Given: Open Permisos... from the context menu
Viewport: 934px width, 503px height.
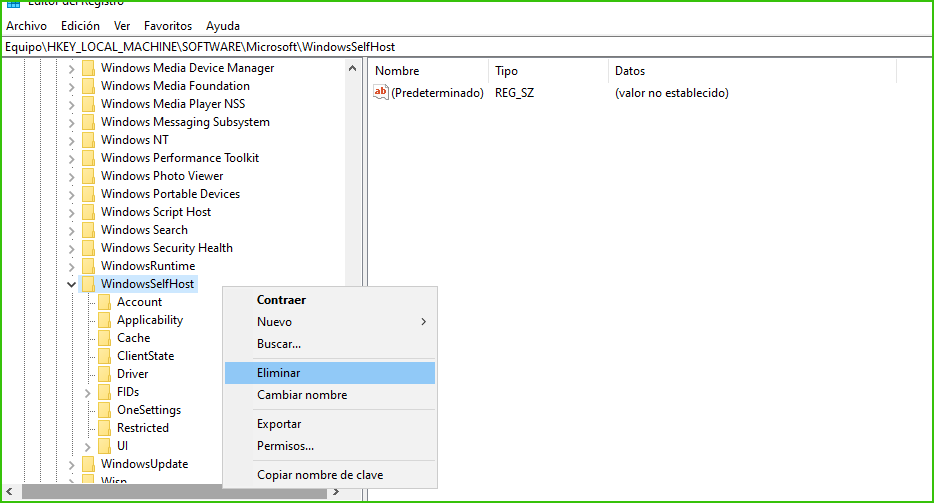Looking at the screenshot, I should click(330, 446).
